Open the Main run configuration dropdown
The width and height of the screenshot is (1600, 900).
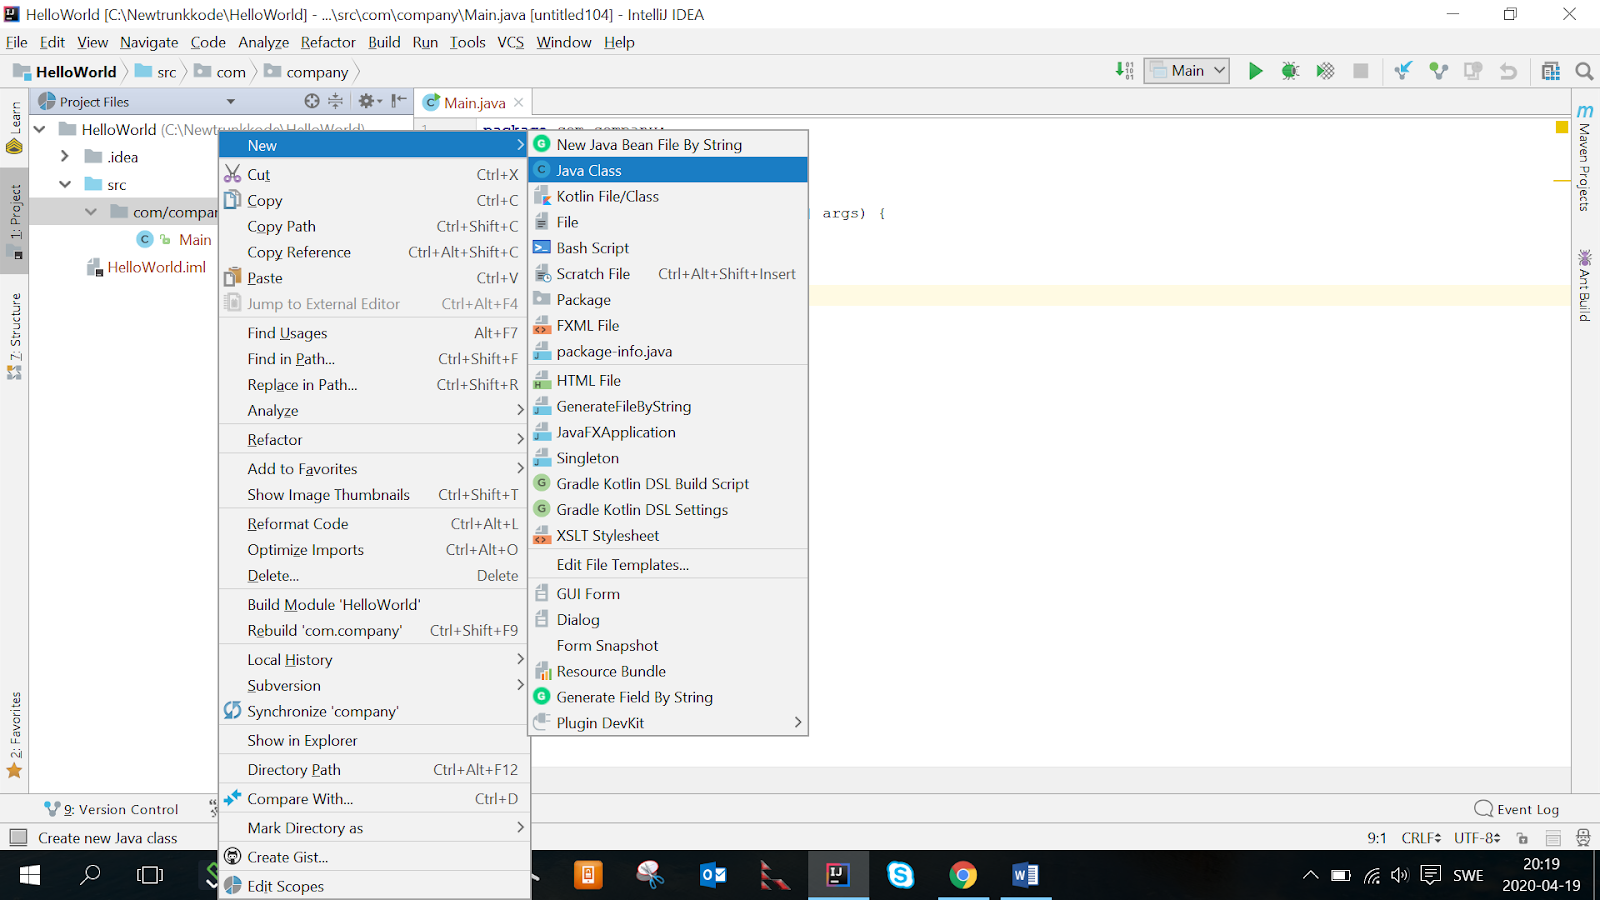point(1187,71)
